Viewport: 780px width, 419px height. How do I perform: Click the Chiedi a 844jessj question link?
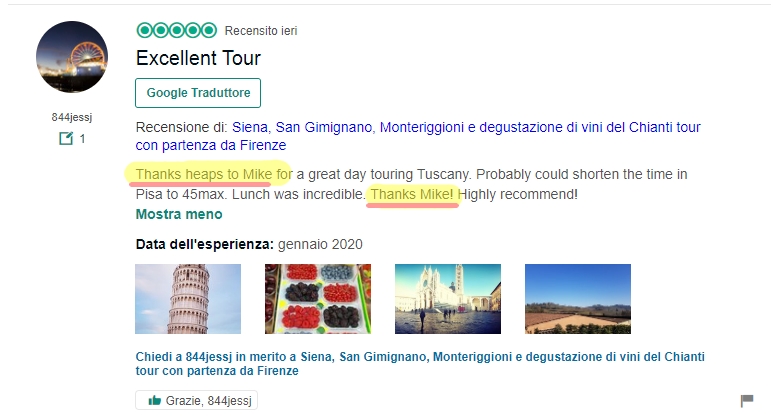(420, 364)
